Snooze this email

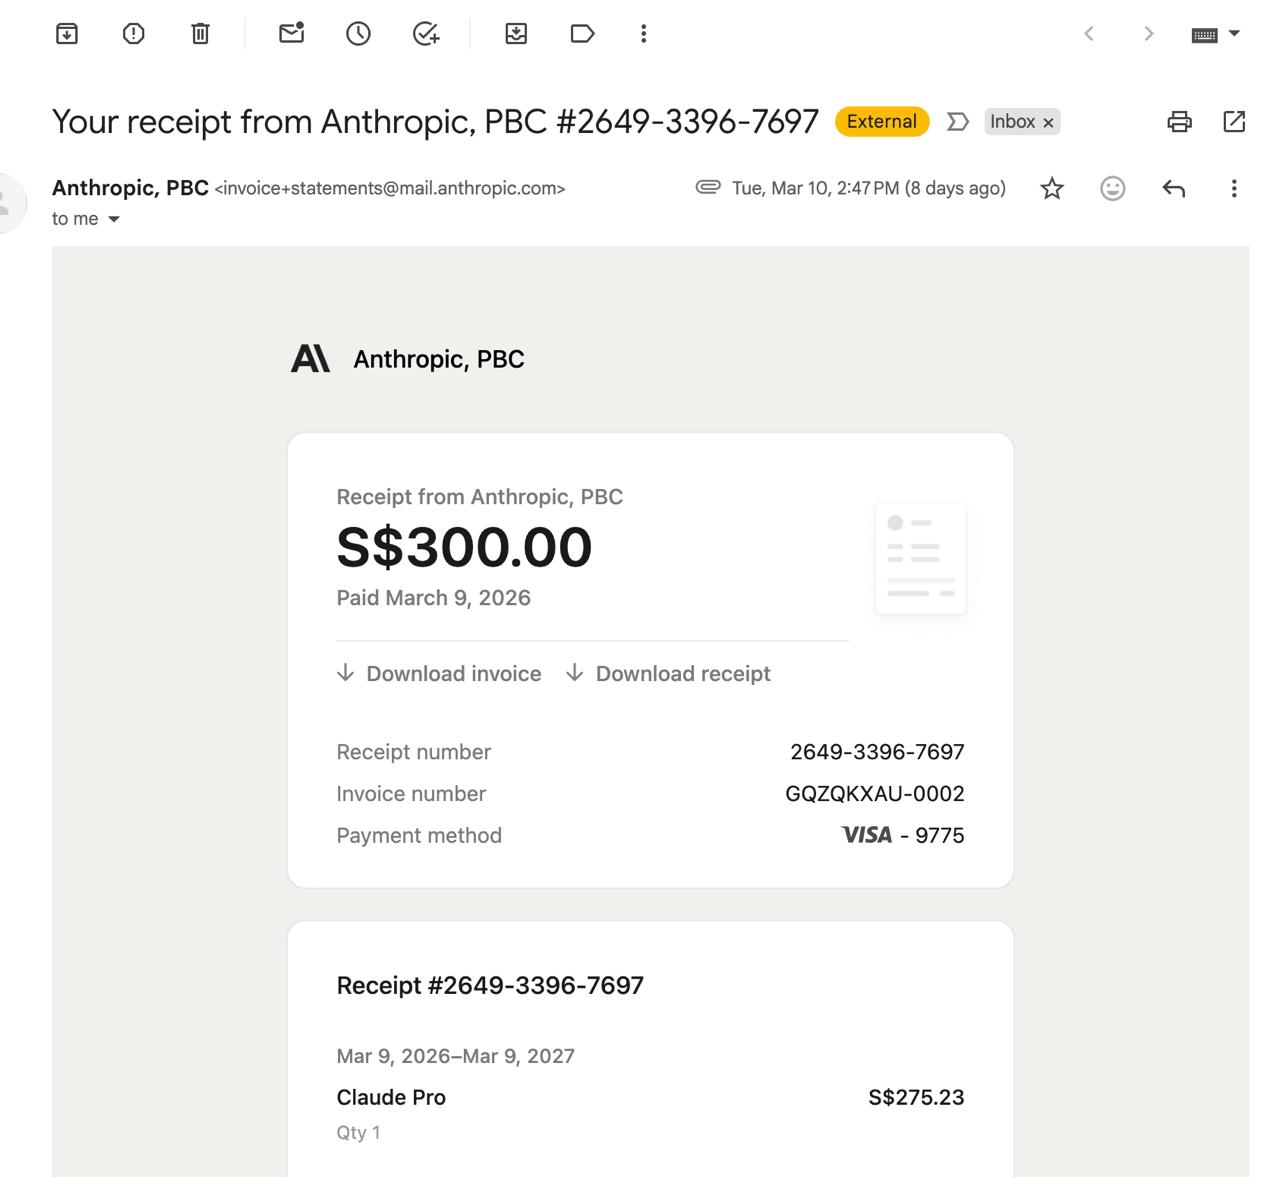[x=358, y=34]
